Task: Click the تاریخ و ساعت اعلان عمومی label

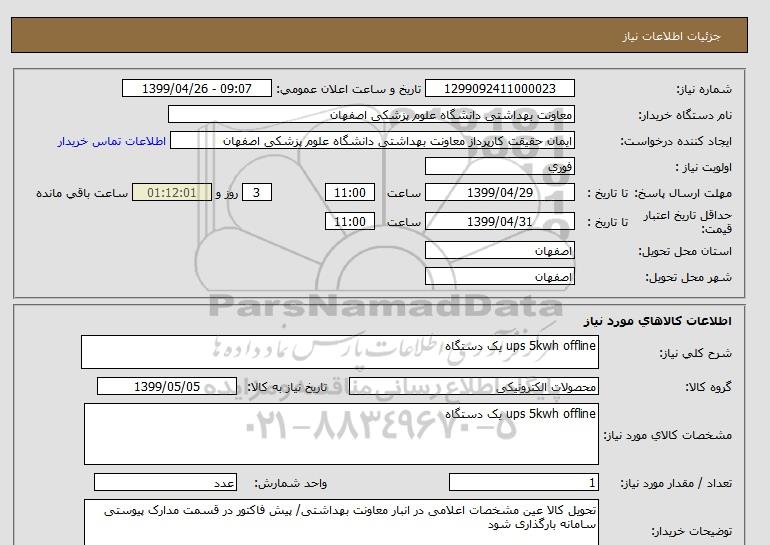Action: 349,89
